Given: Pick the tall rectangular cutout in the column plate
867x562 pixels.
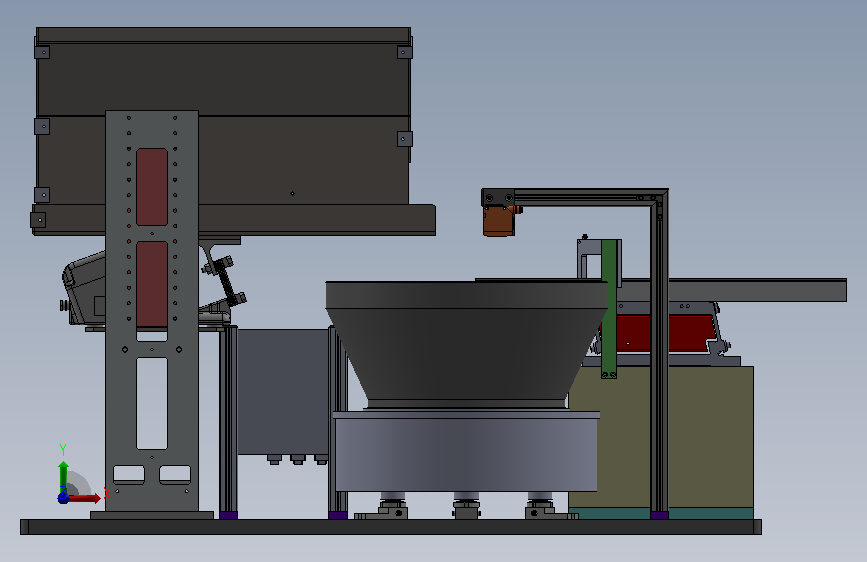Looking at the screenshot, I should (152, 403).
